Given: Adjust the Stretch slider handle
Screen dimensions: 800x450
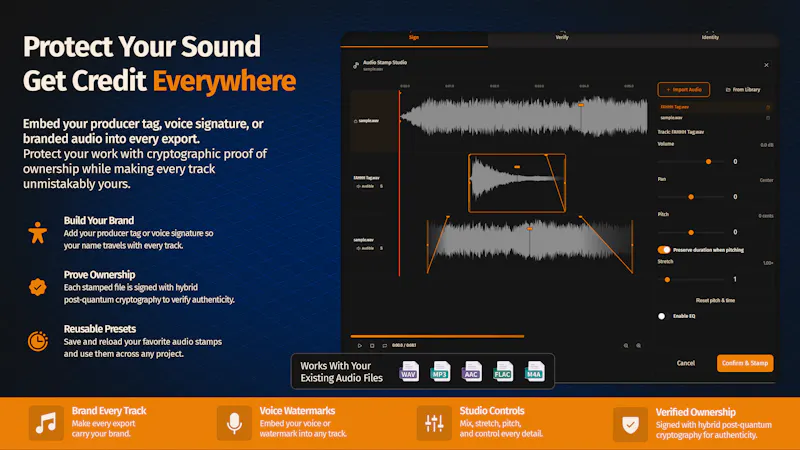Looking at the screenshot, I should tap(667, 280).
